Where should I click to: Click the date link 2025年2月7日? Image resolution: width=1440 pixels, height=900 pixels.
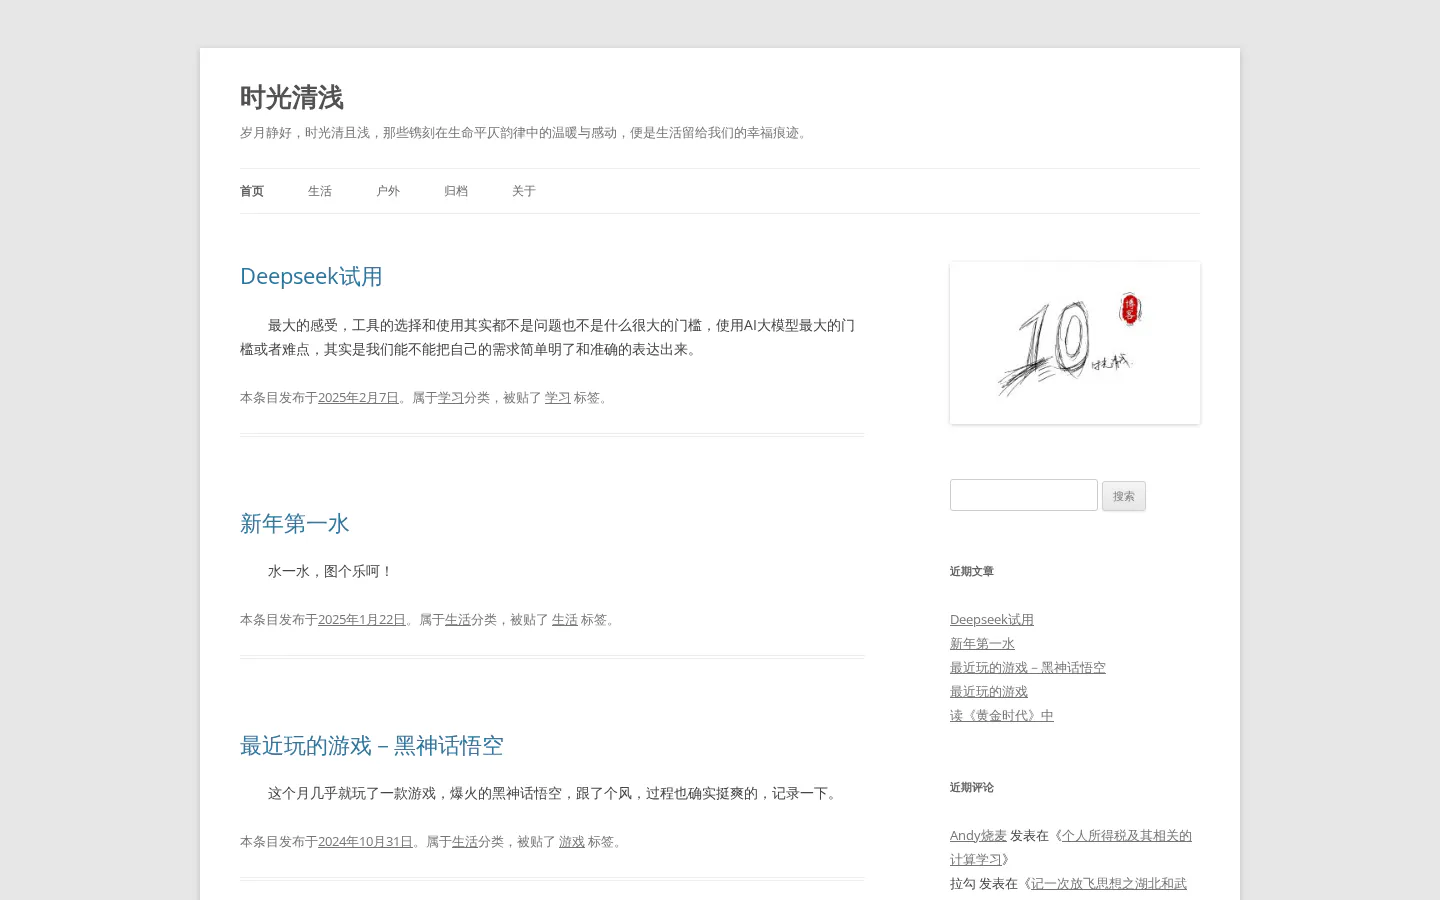pyautogui.click(x=358, y=397)
